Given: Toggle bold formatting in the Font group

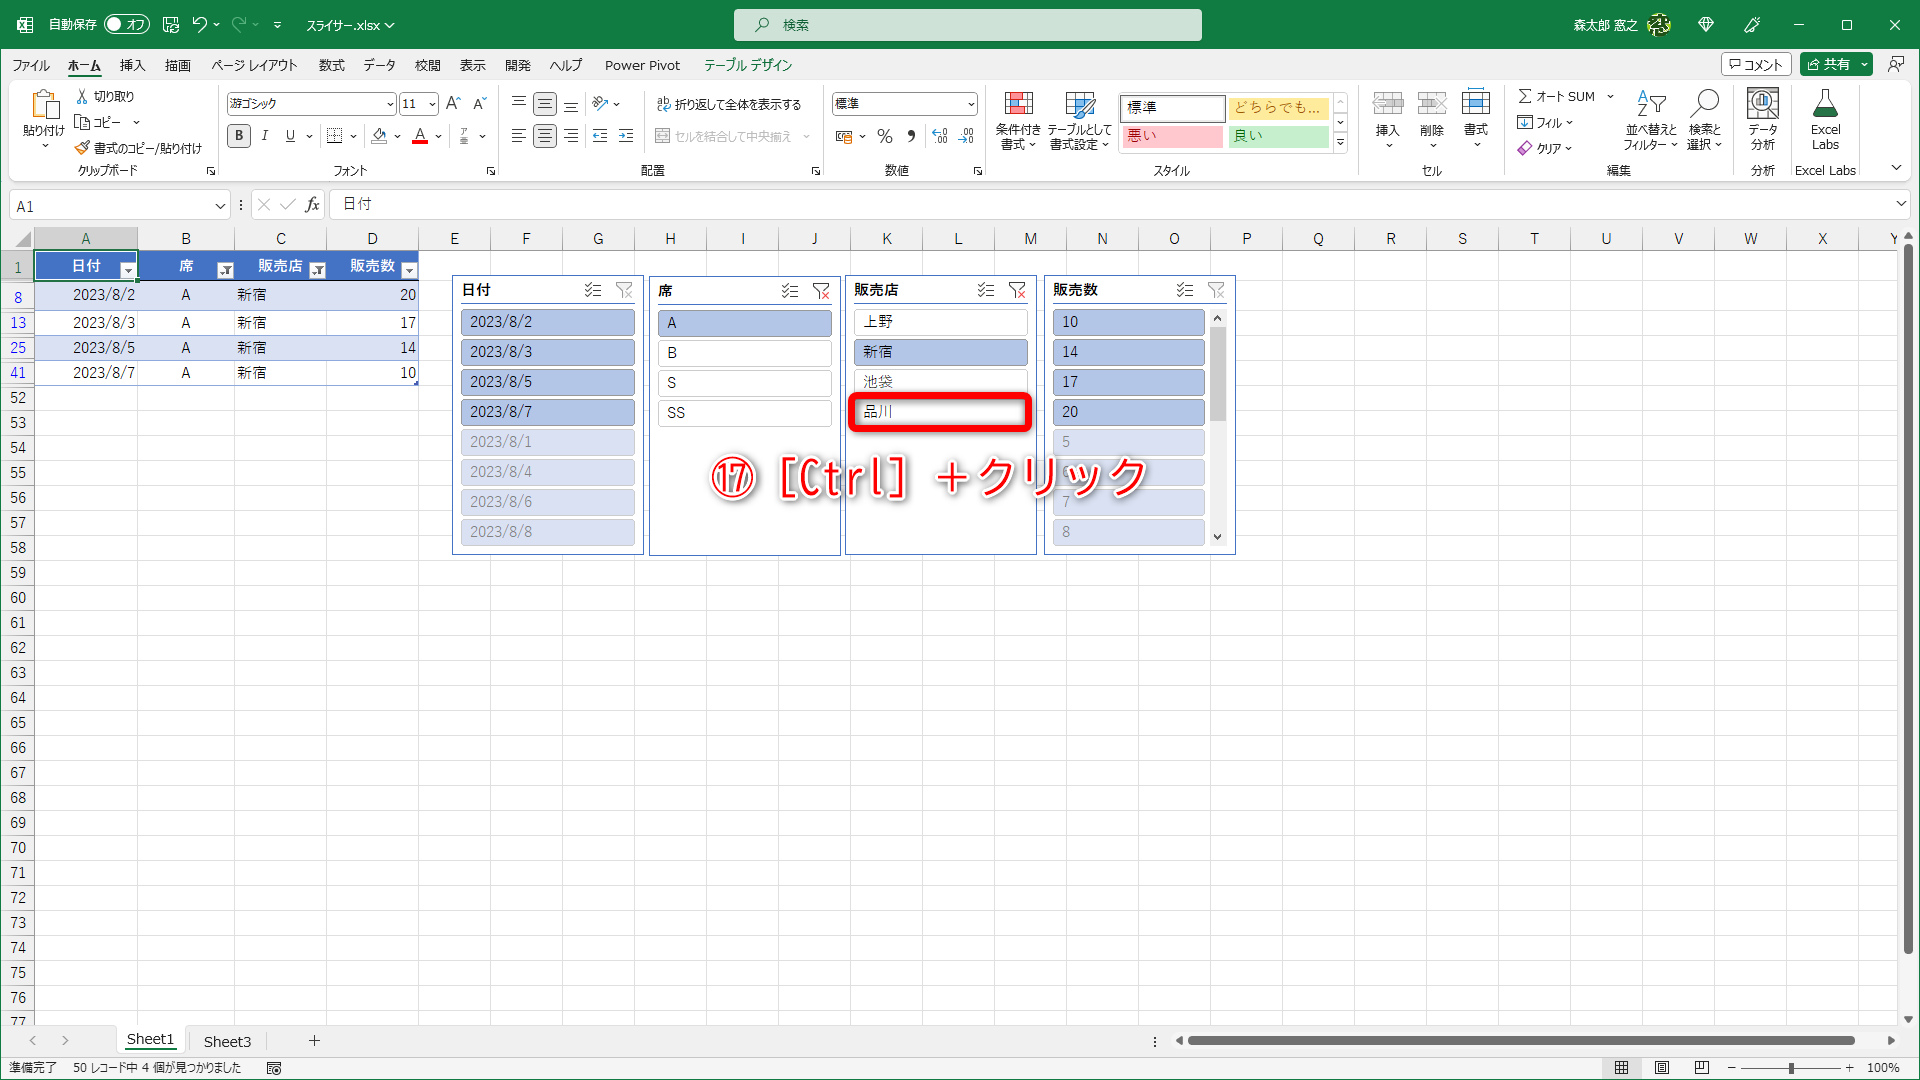Looking at the screenshot, I should tap(238, 136).
